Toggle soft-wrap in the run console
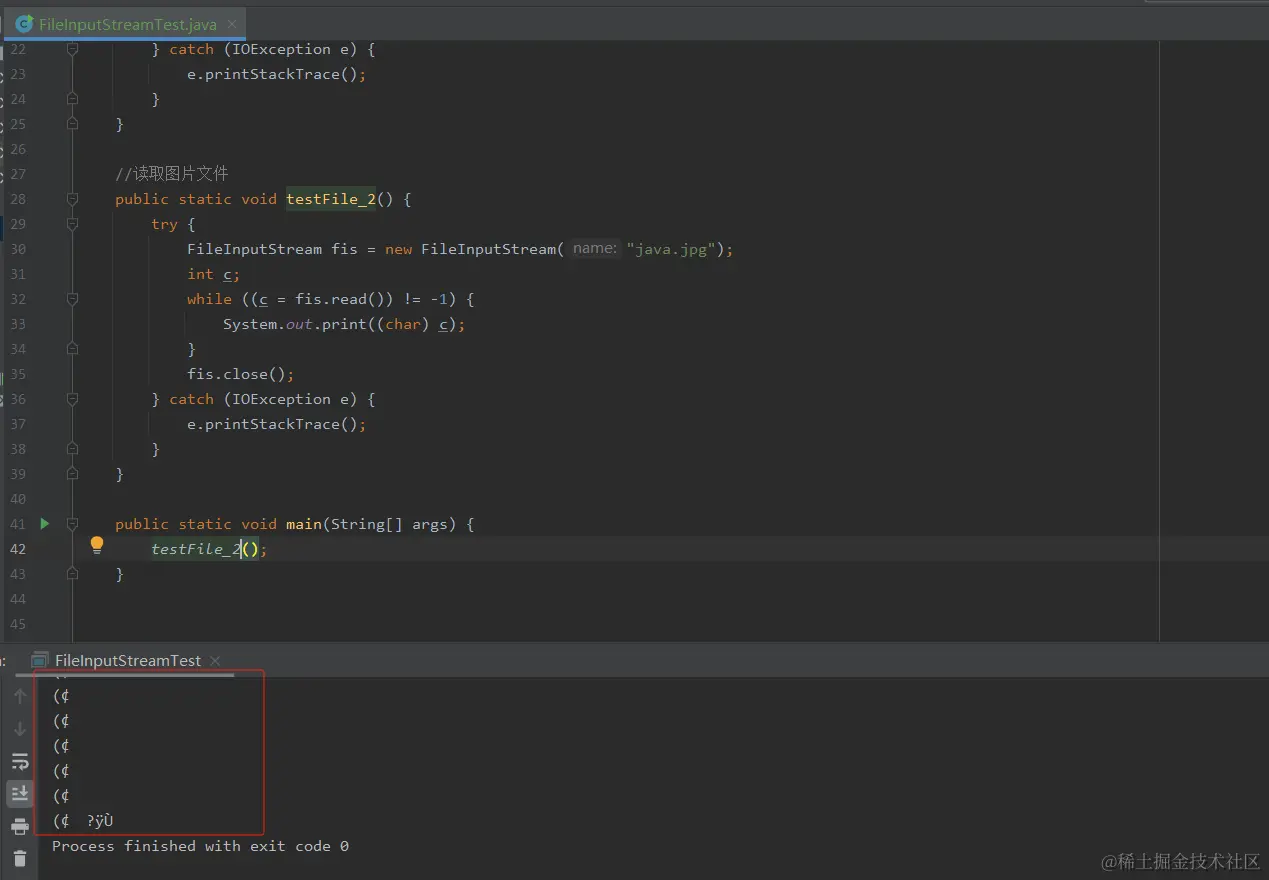 click(20, 762)
